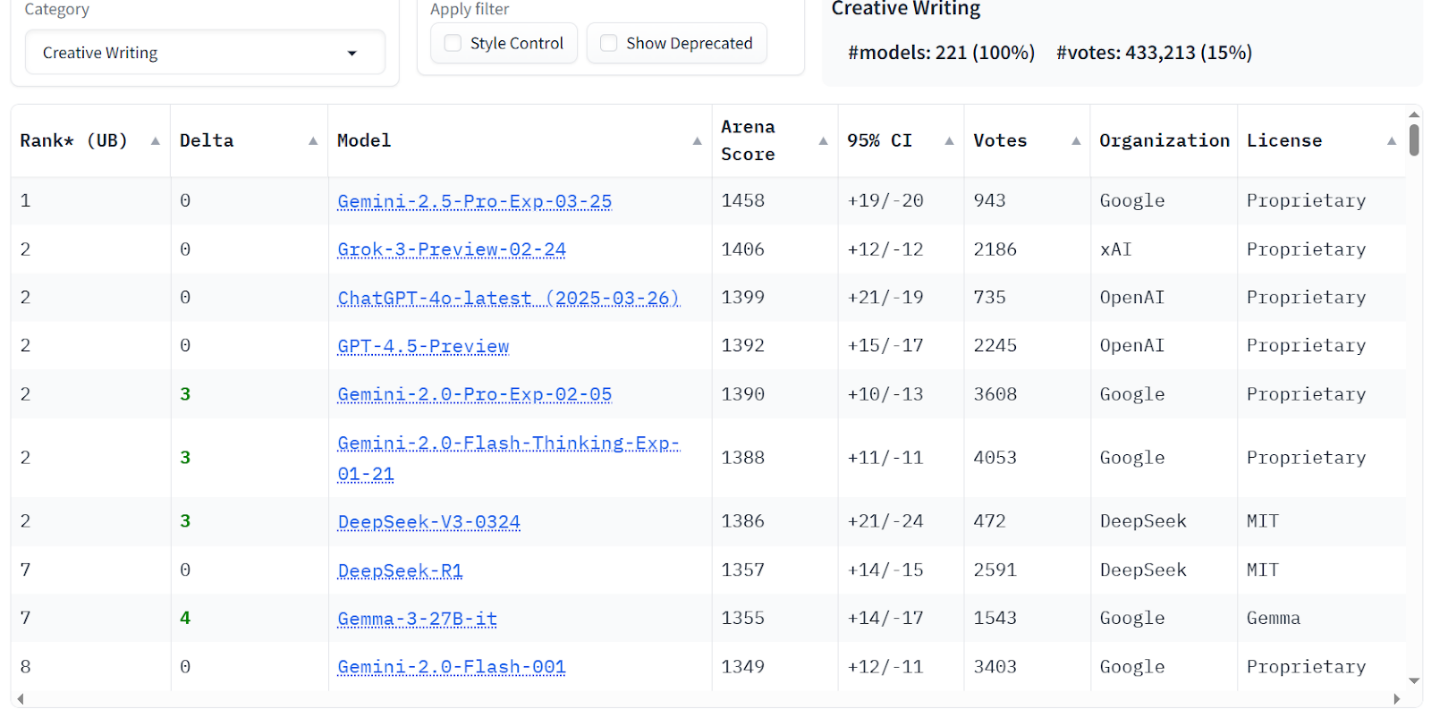The width and height of the screenshot is (1431, 726).
Task: Open Gemini-2.0-Flash-001 model link
Action: [451, 667]
